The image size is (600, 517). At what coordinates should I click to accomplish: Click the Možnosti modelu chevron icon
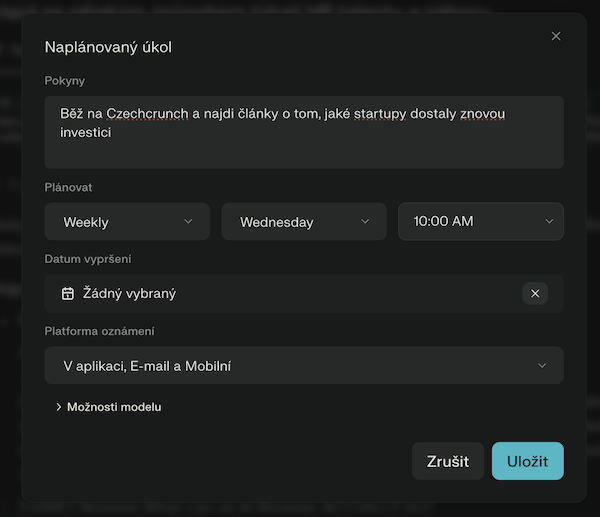(x=59, y=407)
